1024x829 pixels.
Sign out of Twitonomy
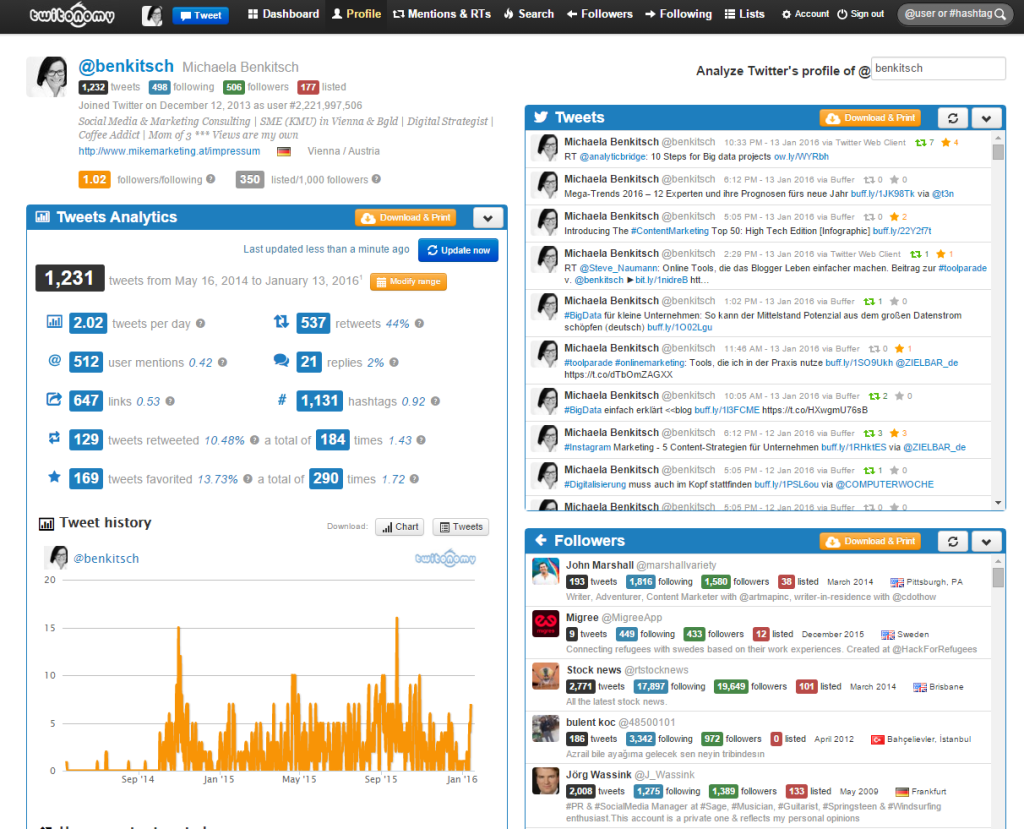point(861,14)
